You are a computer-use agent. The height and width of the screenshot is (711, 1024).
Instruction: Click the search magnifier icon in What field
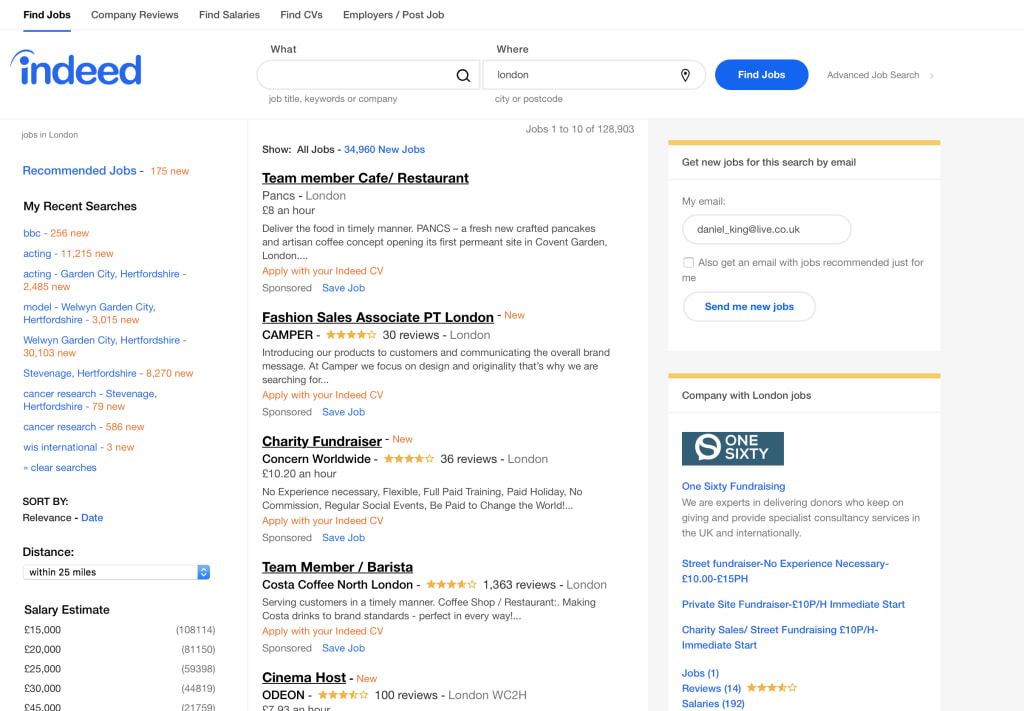pyautogui.click(x=463, y=76)
